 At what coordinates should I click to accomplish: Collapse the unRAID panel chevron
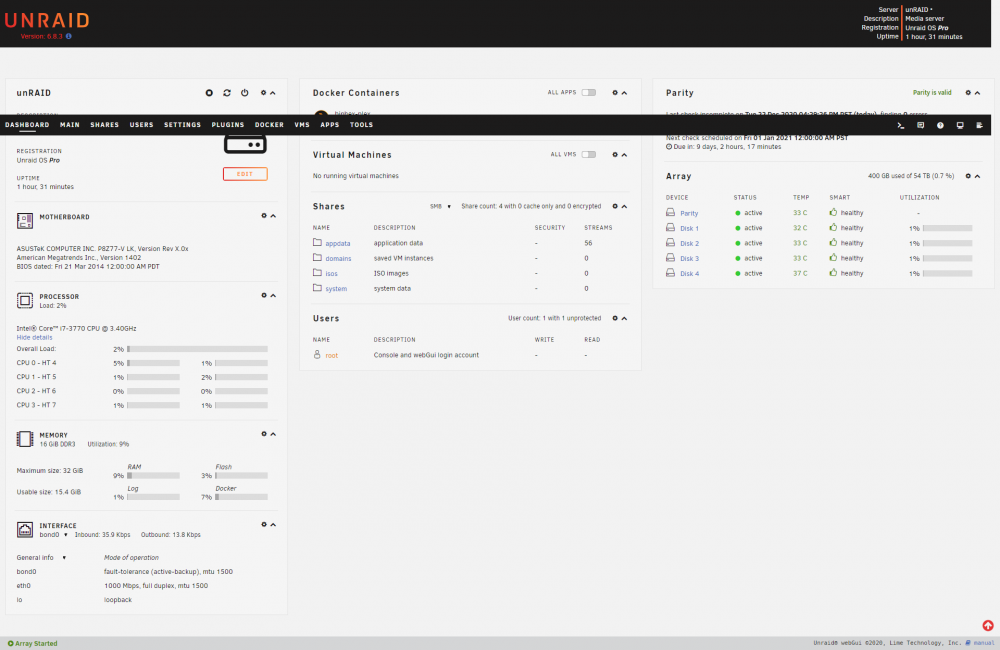click(273, 93)
